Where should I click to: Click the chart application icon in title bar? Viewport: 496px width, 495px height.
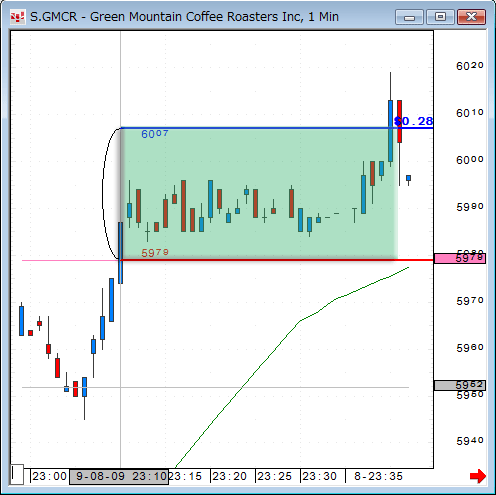click(x=17, y=17)
